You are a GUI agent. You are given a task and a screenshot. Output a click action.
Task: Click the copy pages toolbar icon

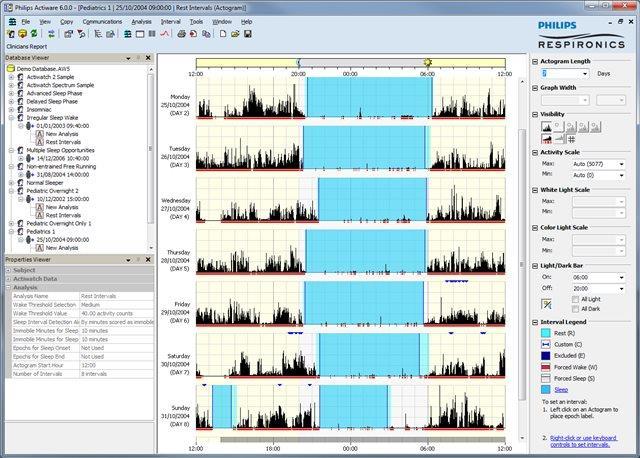tap(206, 34)
